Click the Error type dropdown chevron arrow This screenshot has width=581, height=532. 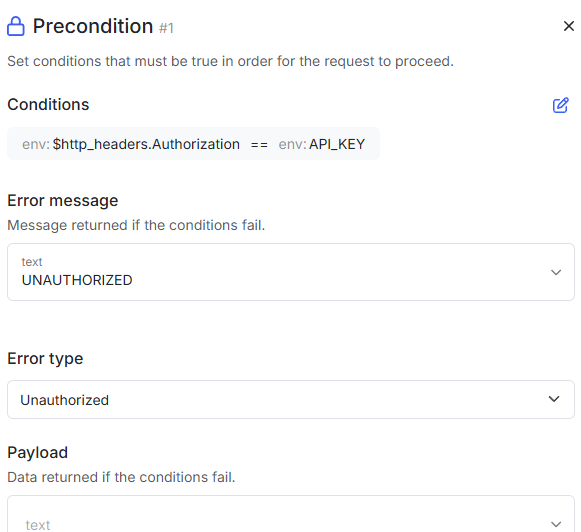554,399
